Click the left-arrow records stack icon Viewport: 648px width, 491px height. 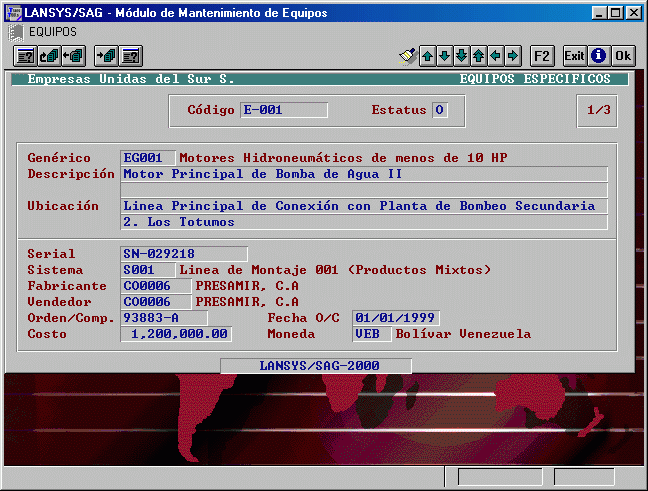(74, 56)
